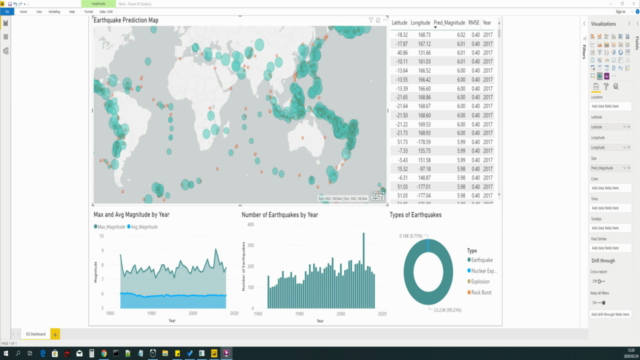Click the Sign in link
The width and height of the screenshot is (640, 360).
(x=620, y=12)
